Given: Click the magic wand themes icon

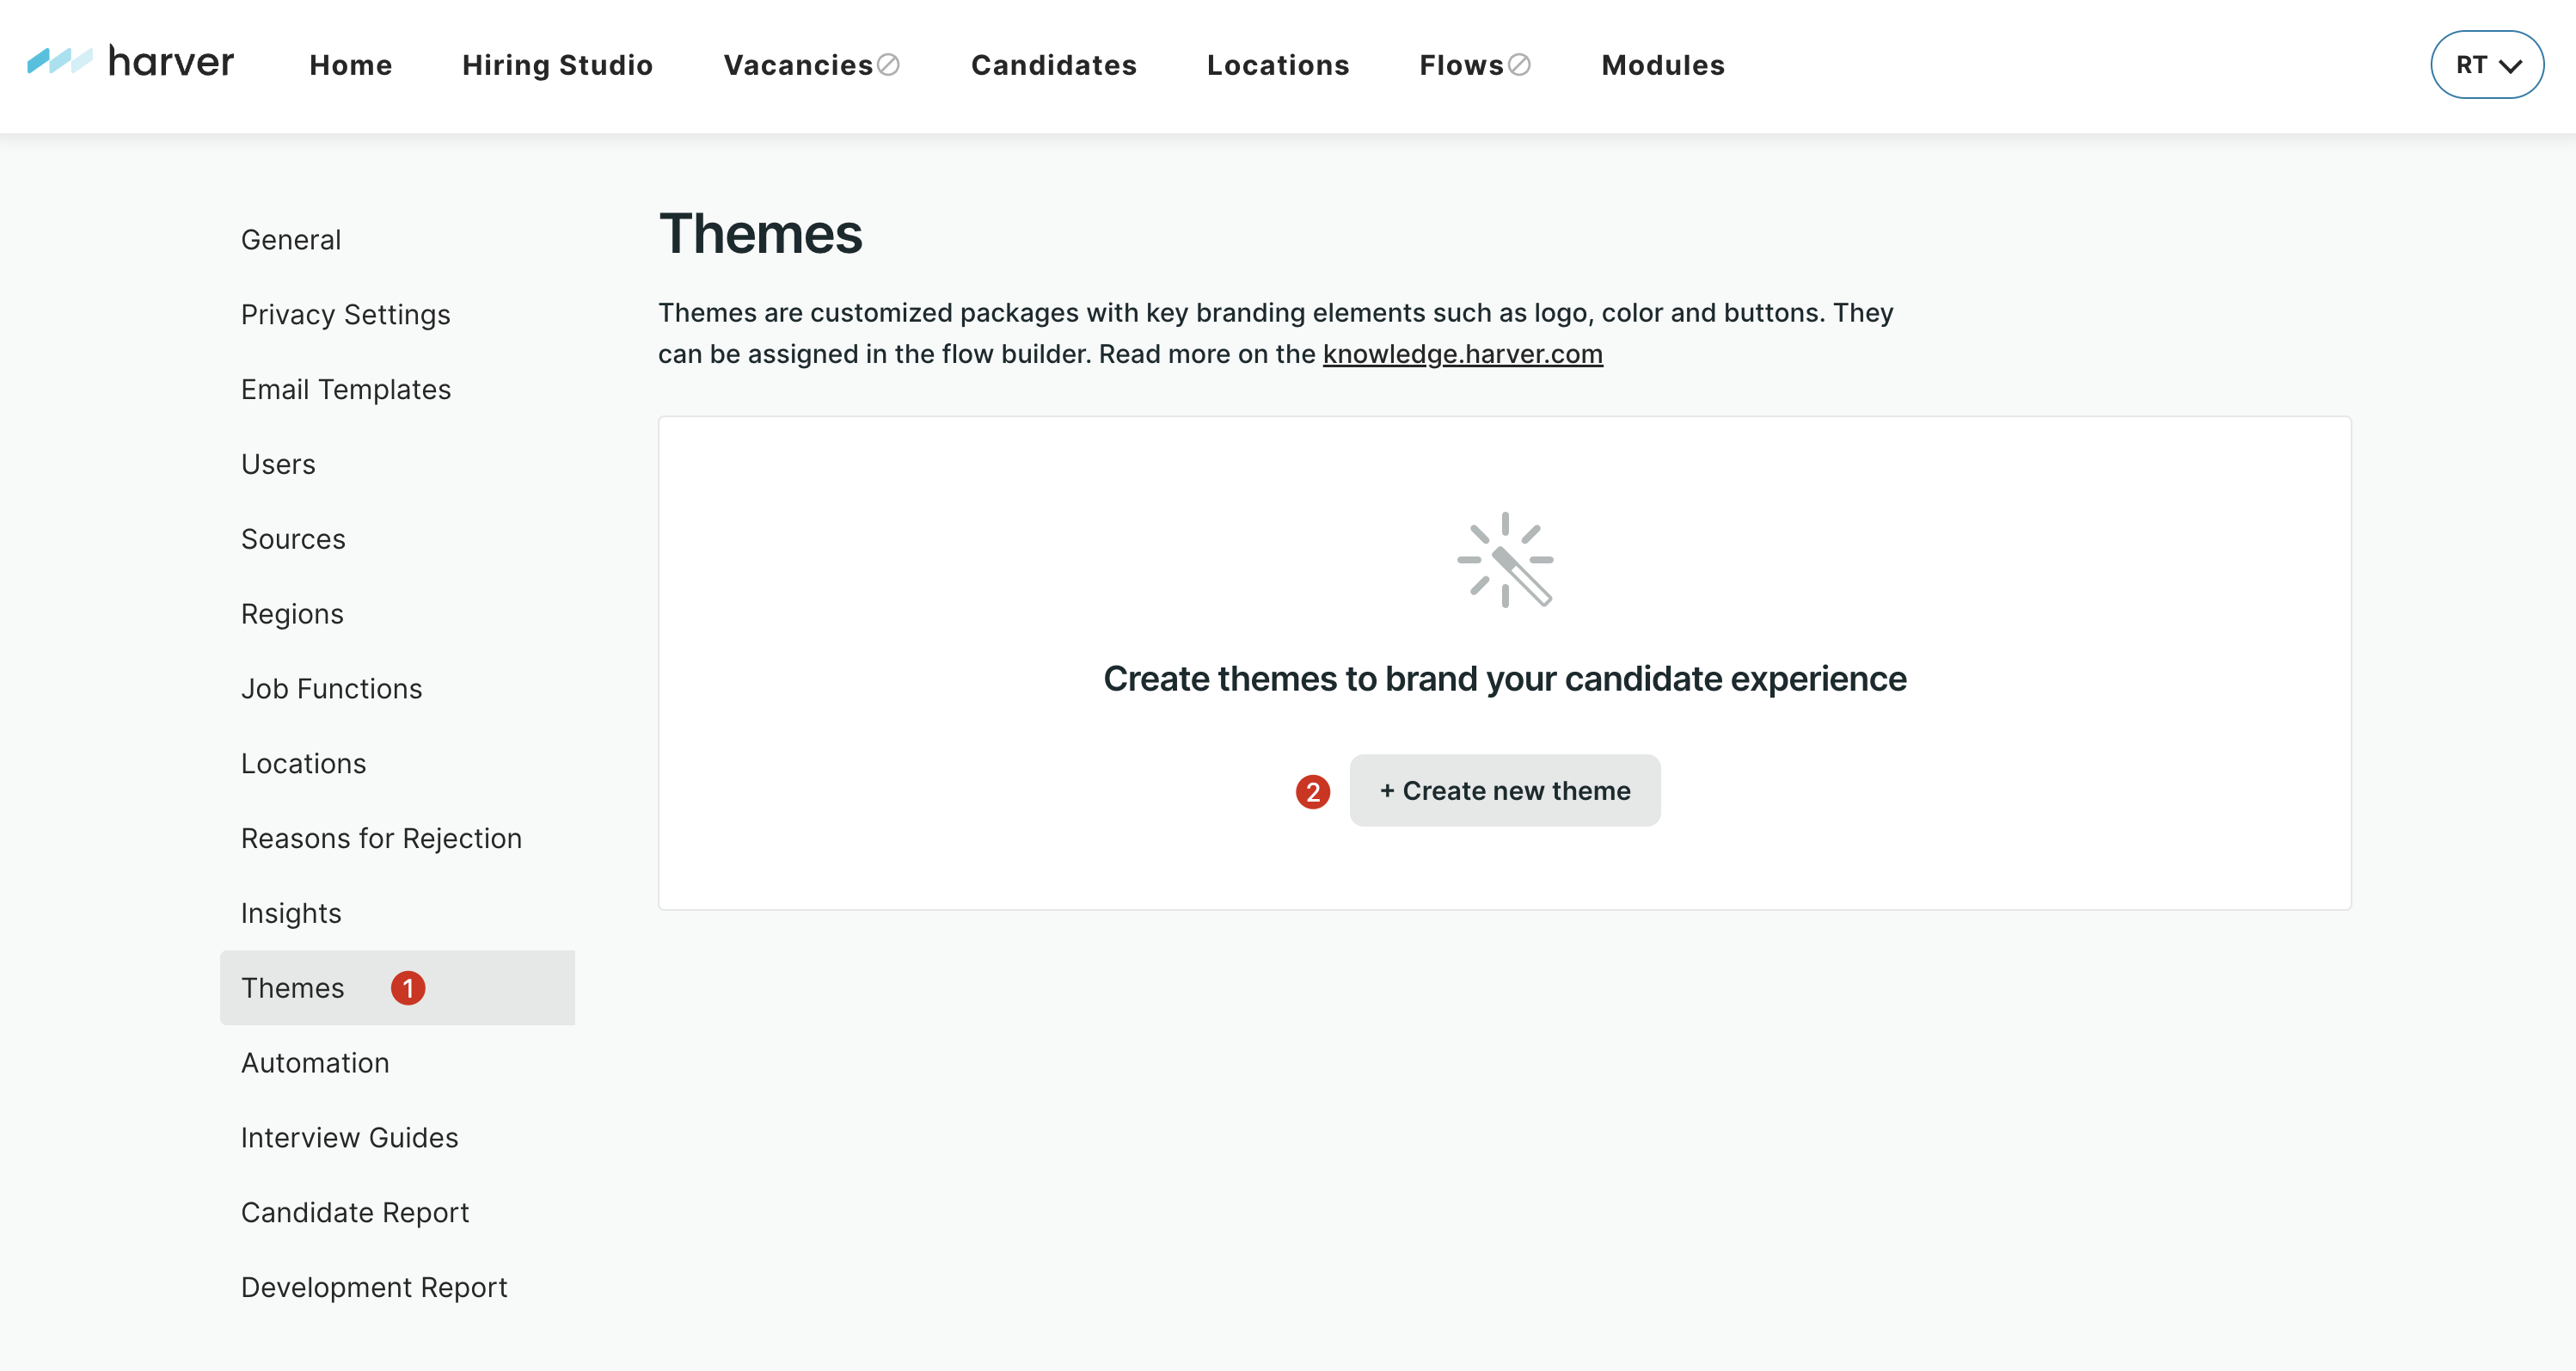Looking at the screenshot, I should 1504,560.
